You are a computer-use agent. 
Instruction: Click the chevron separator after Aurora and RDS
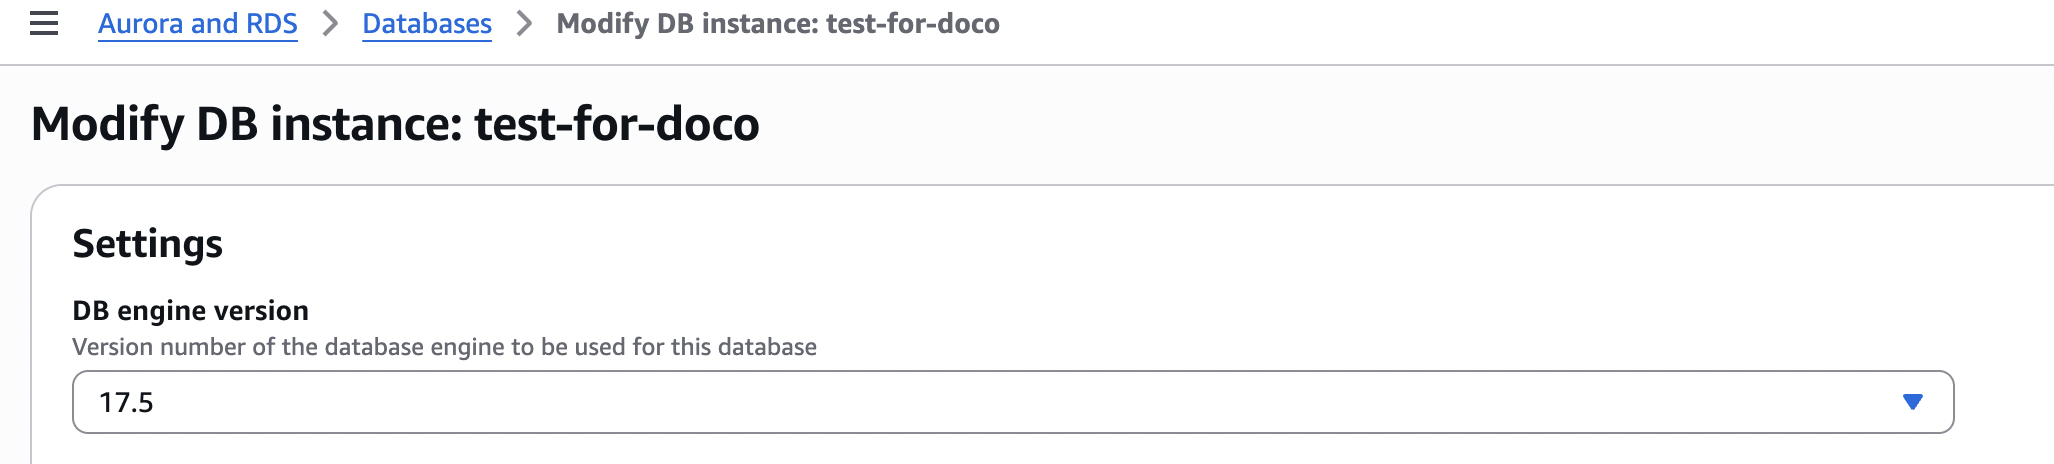coord(330,23)
